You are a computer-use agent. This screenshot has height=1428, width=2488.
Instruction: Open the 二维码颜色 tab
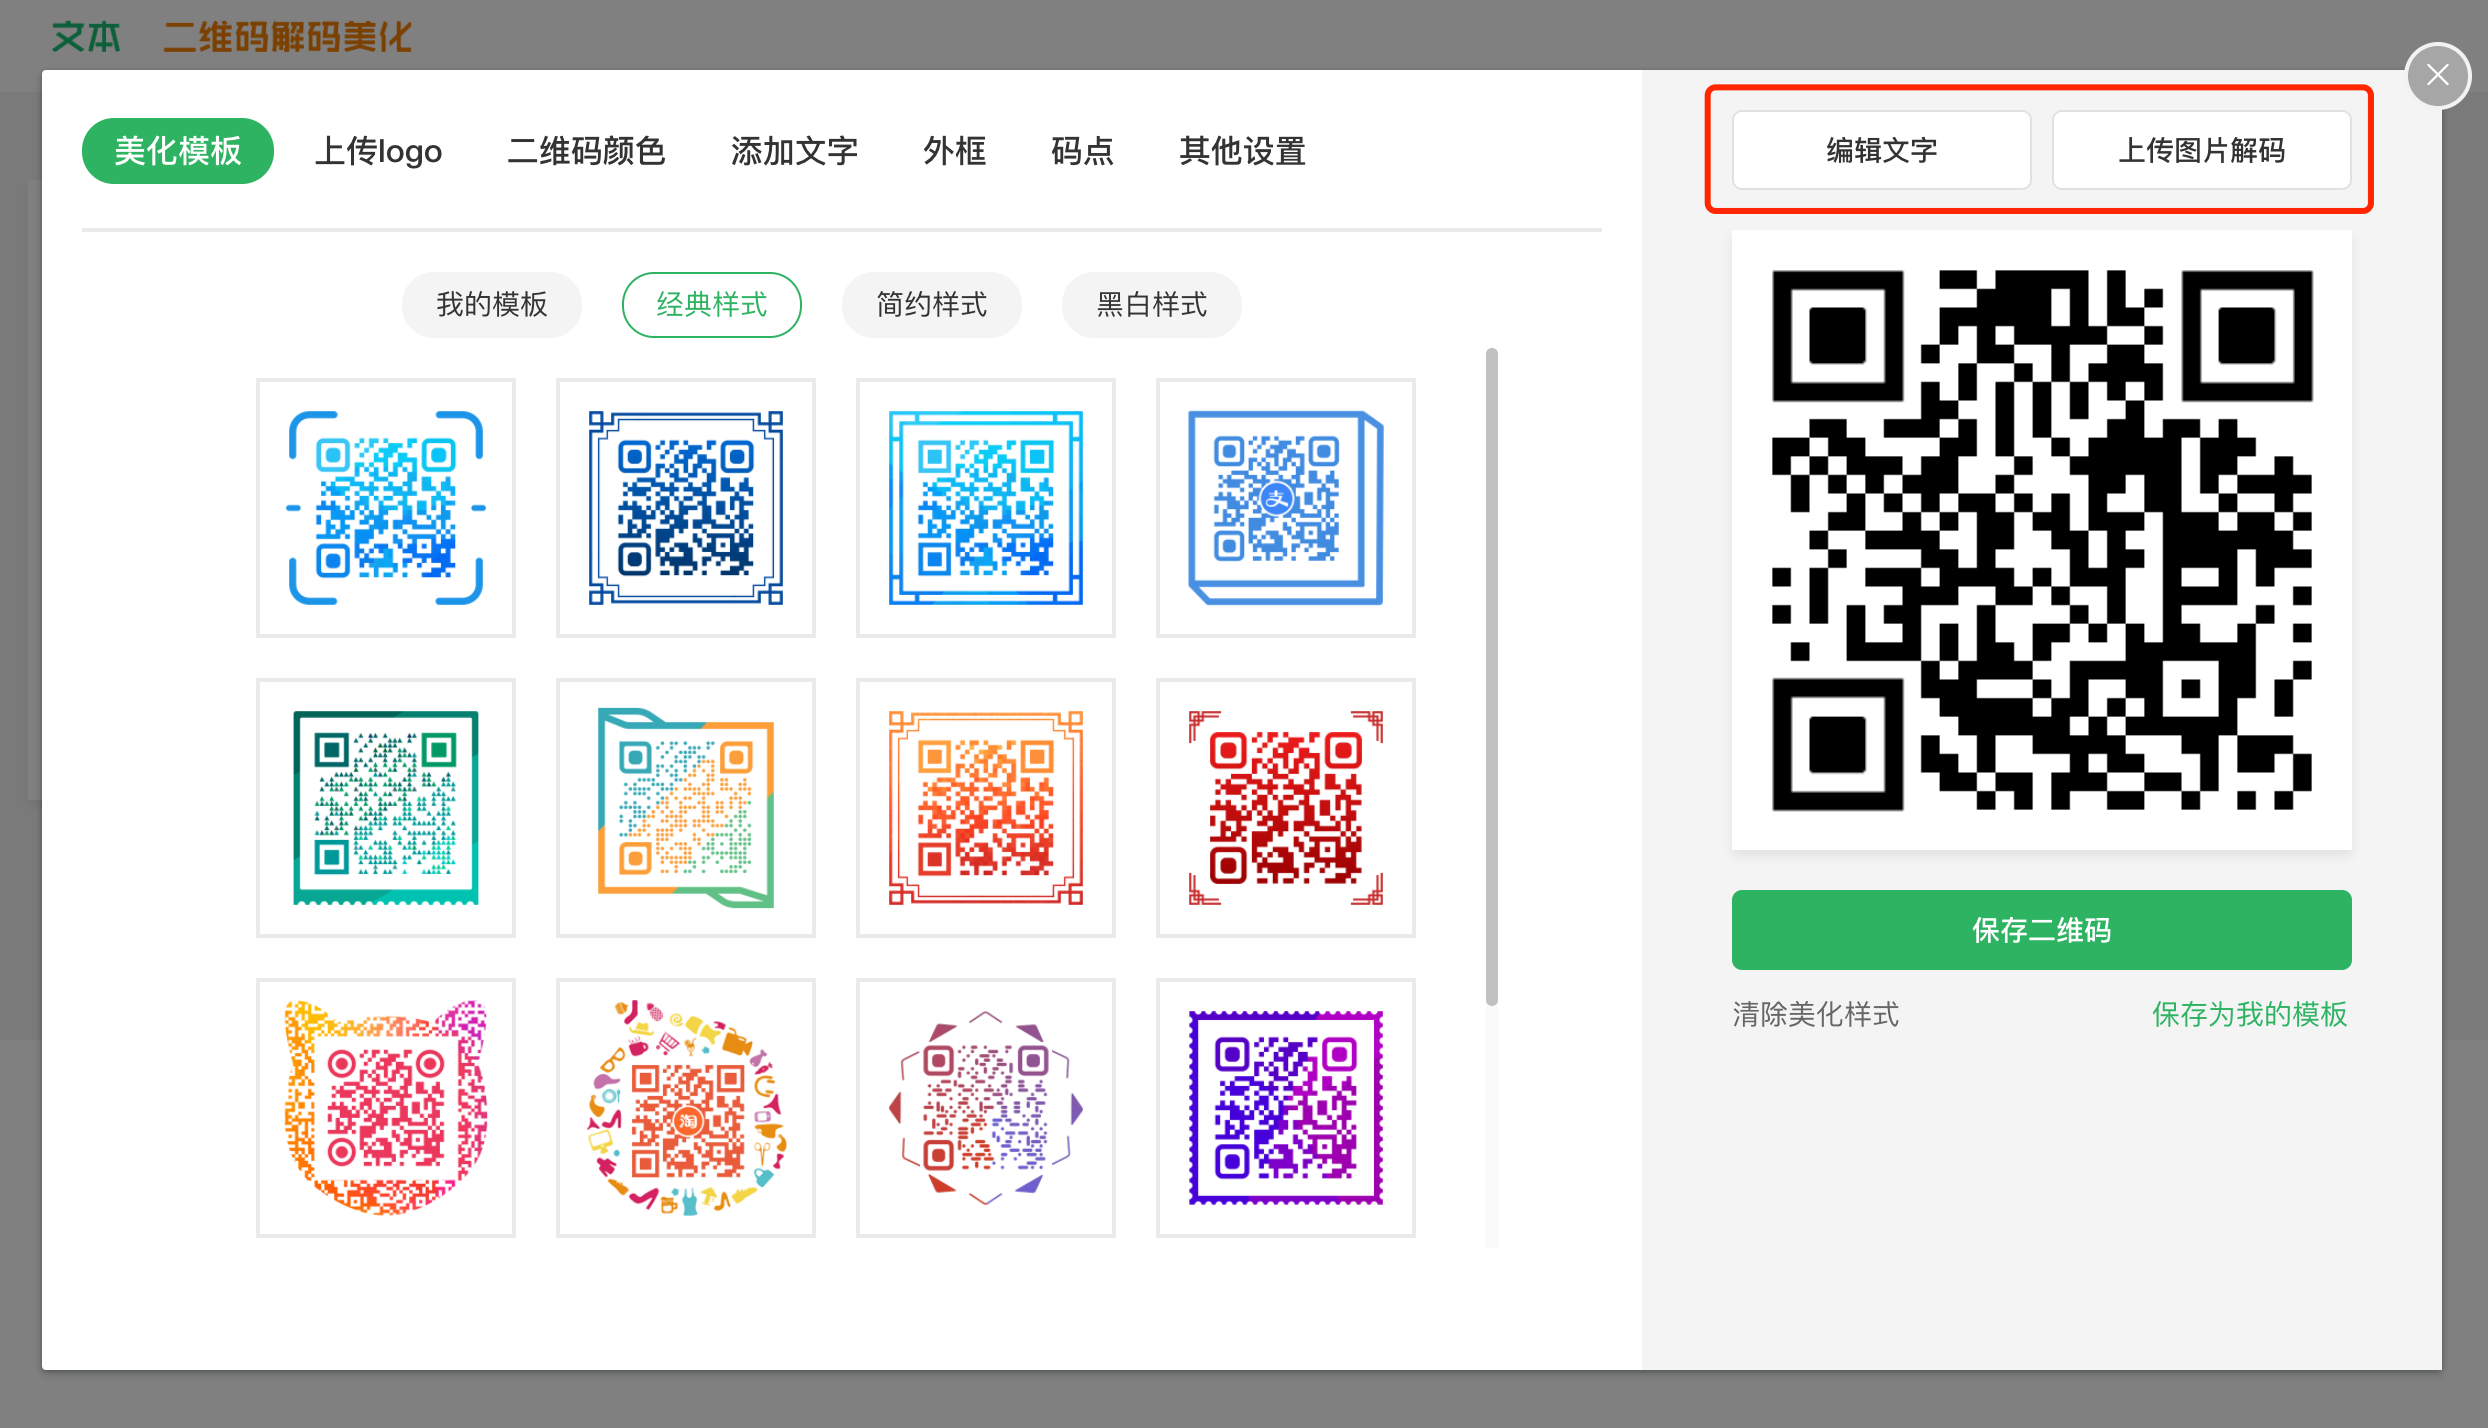[x=586, y=151]
